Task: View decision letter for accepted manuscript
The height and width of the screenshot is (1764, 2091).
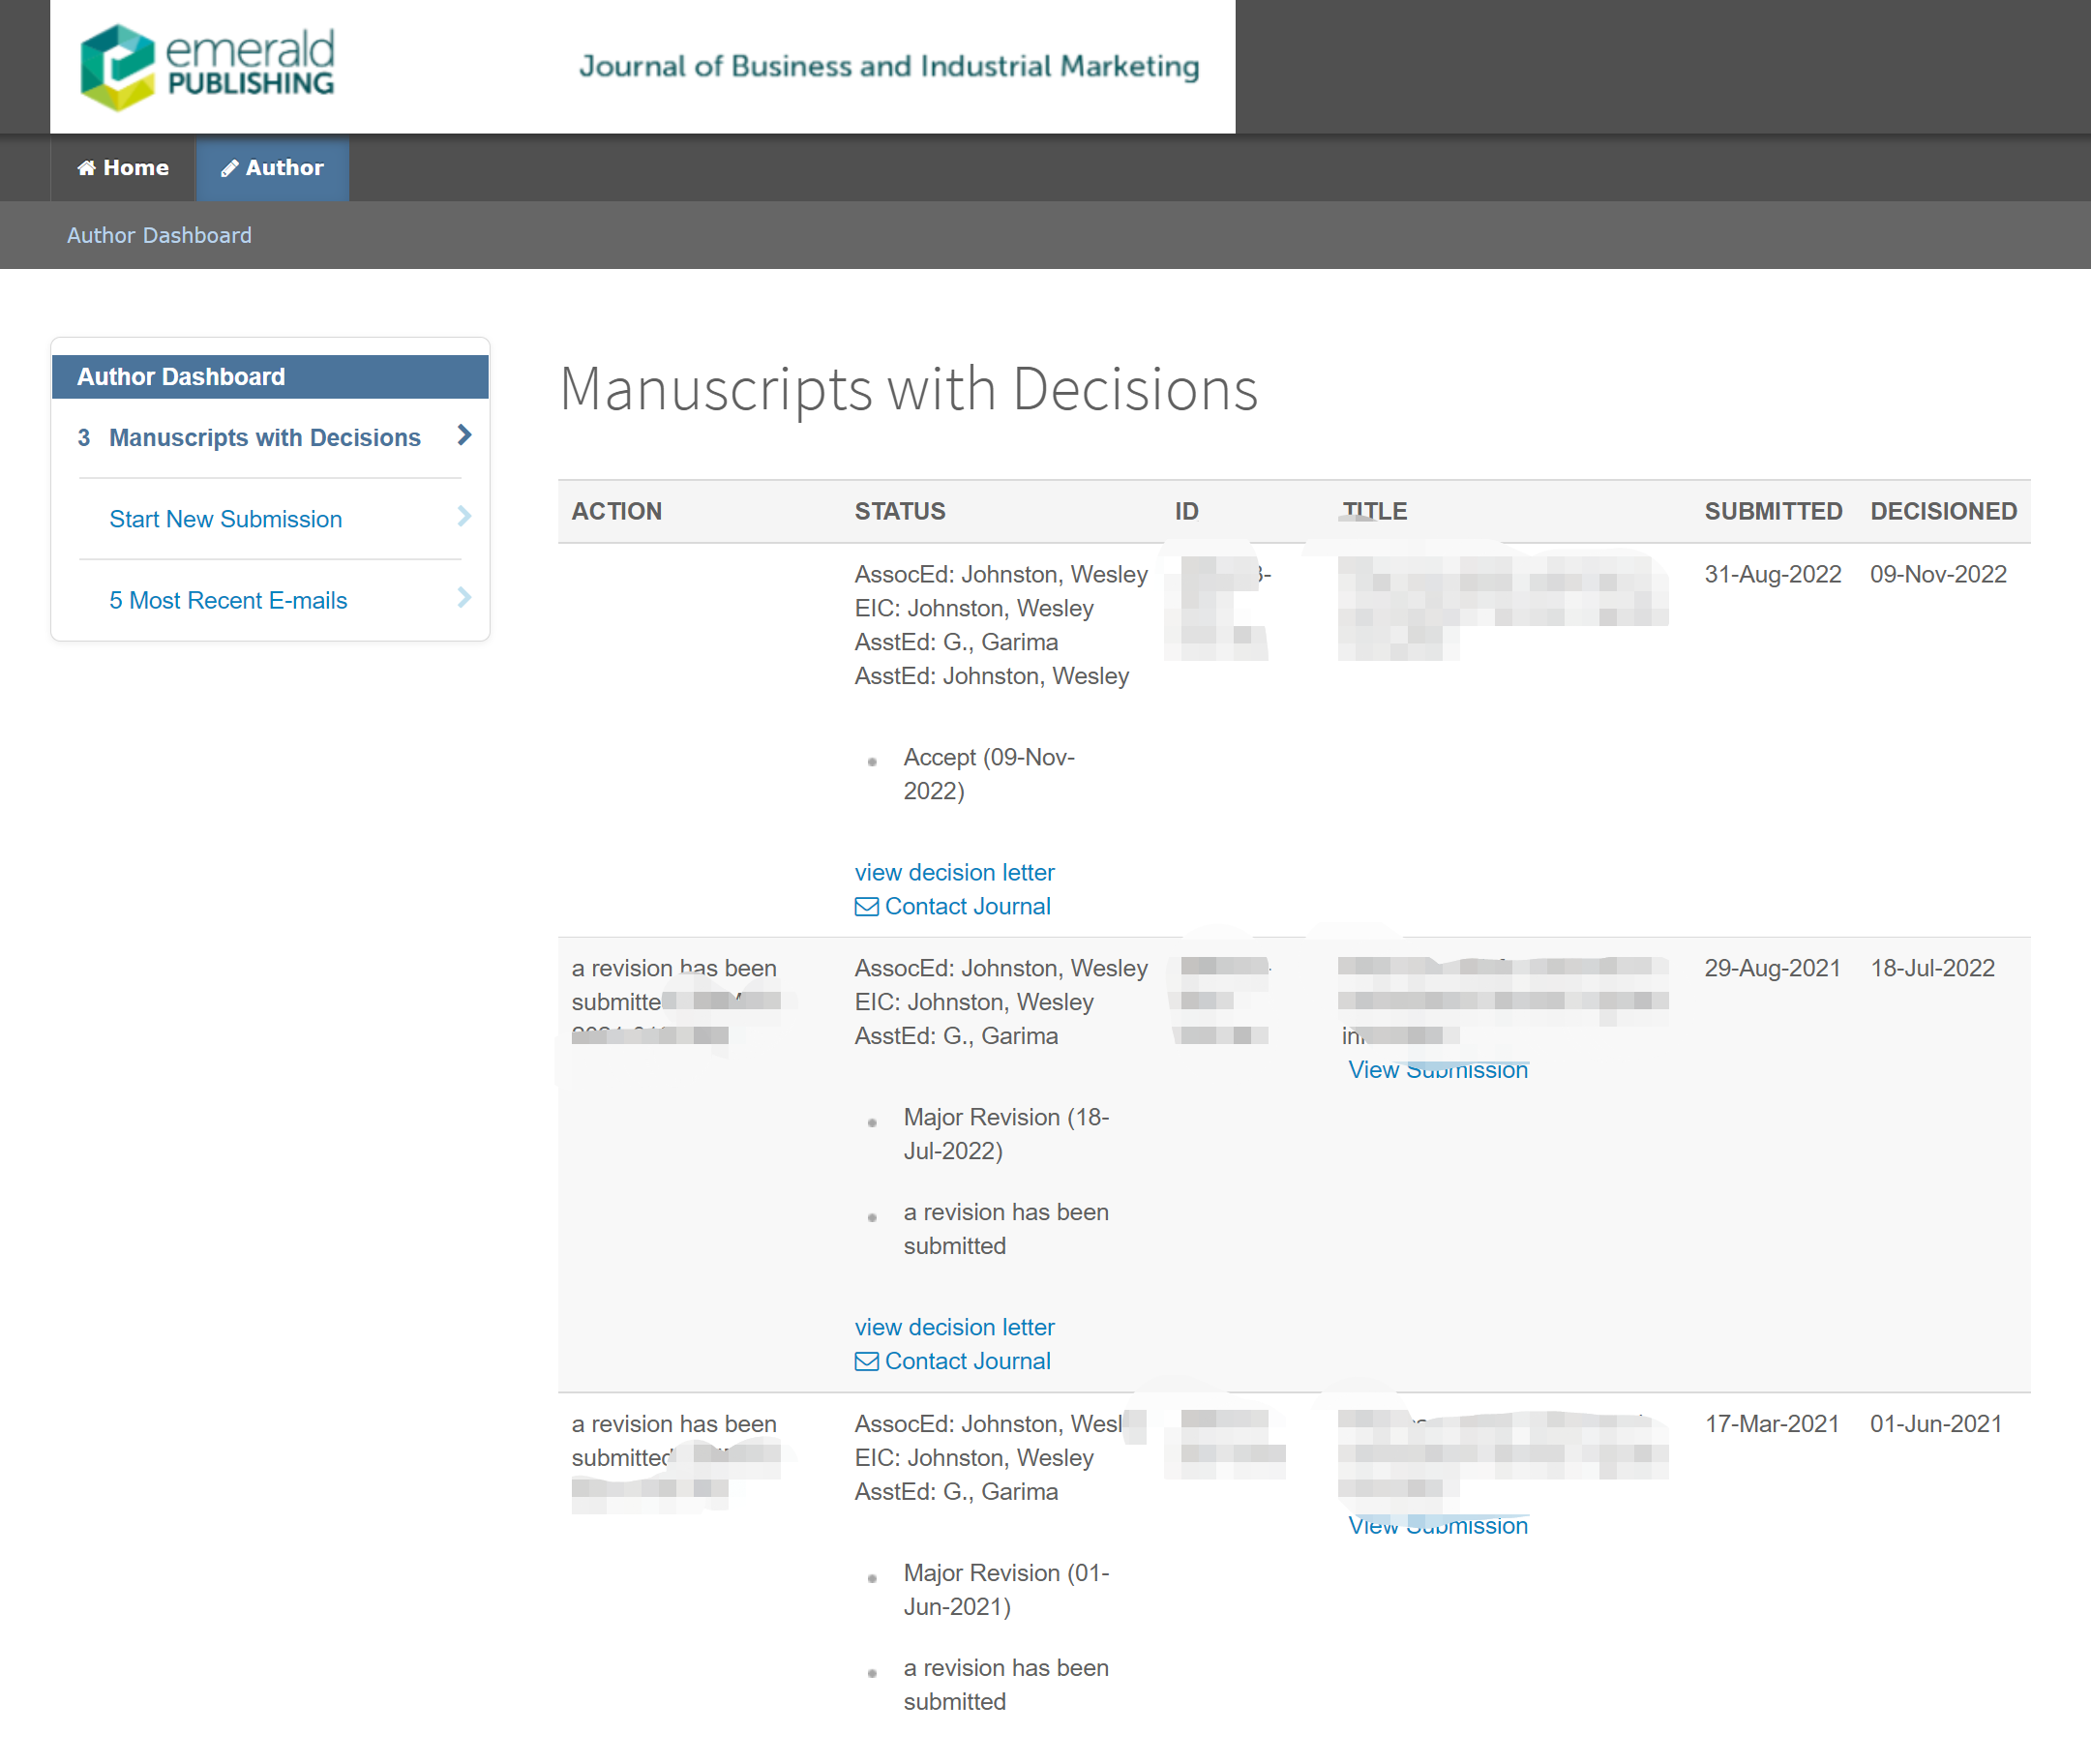Action: point(954,872)
